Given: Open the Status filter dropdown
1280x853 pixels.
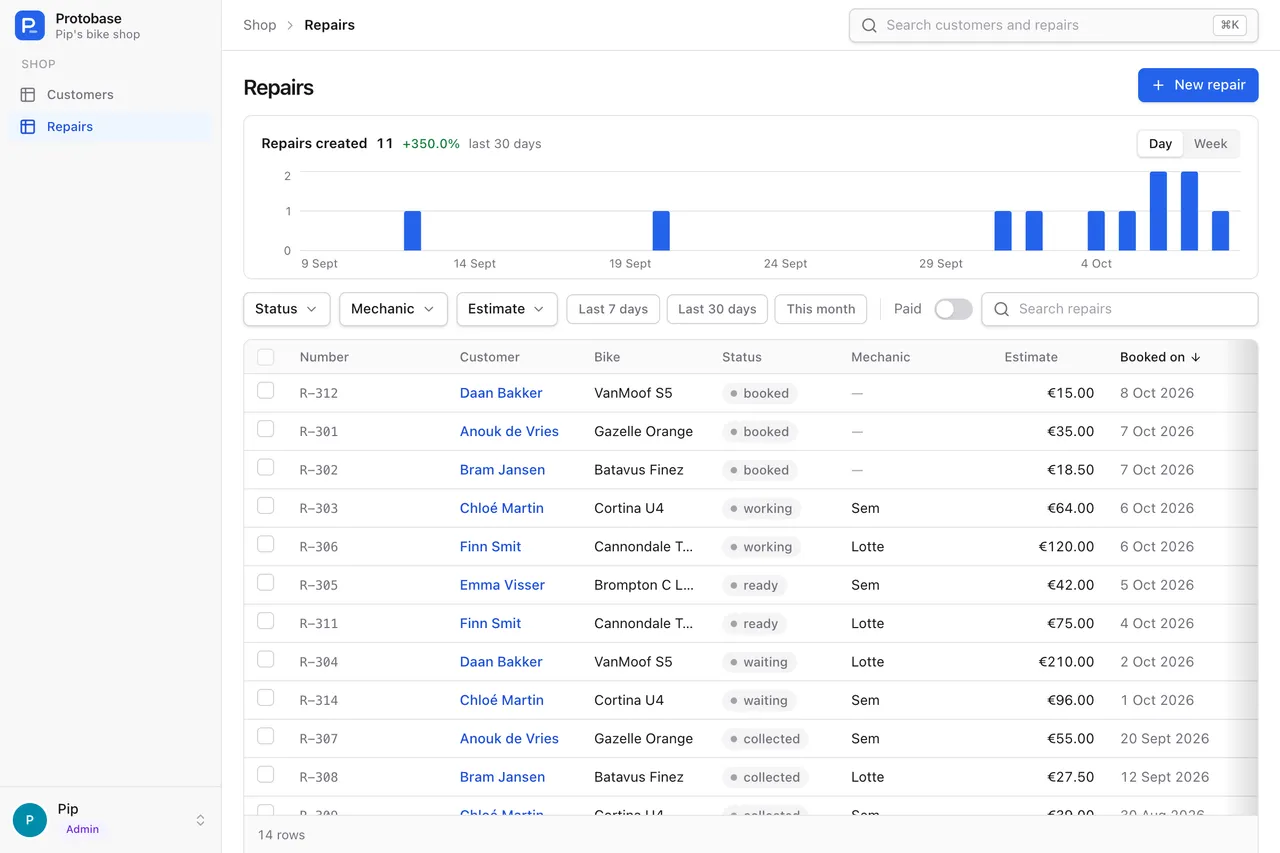Looking at the screenshot, I should [x=287, y=309].
